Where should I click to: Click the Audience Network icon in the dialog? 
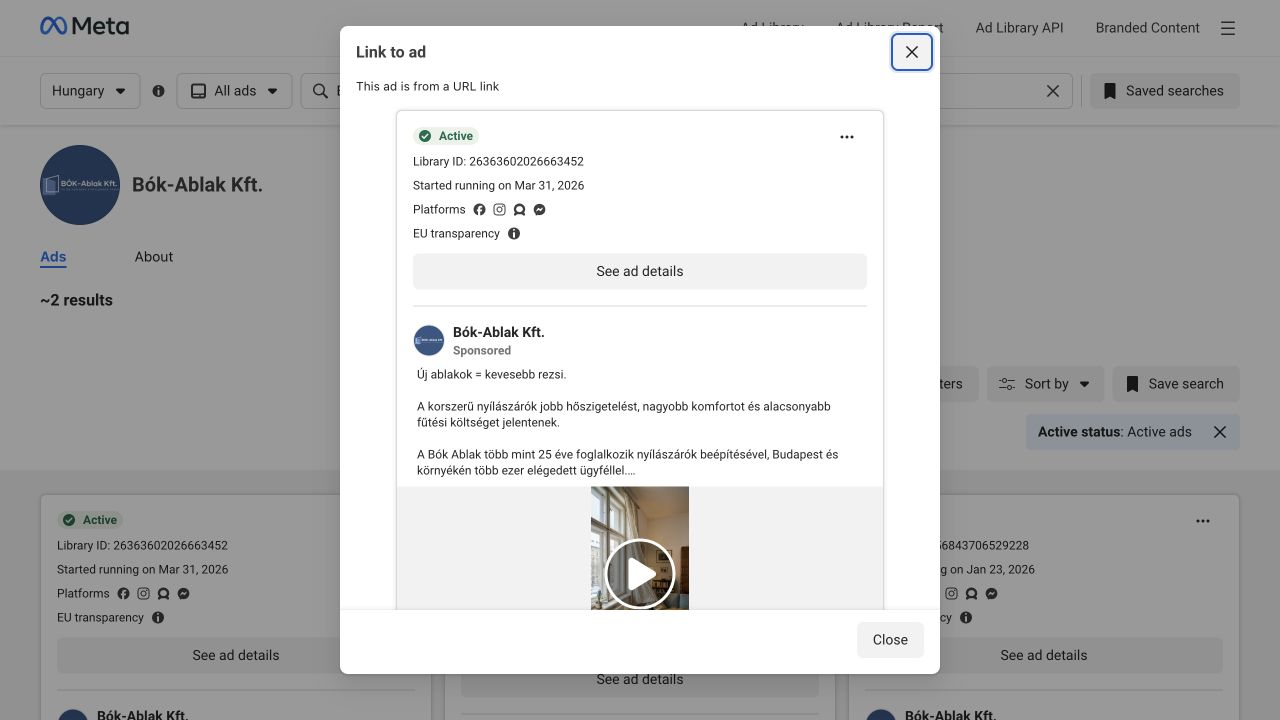click(519, 210)
